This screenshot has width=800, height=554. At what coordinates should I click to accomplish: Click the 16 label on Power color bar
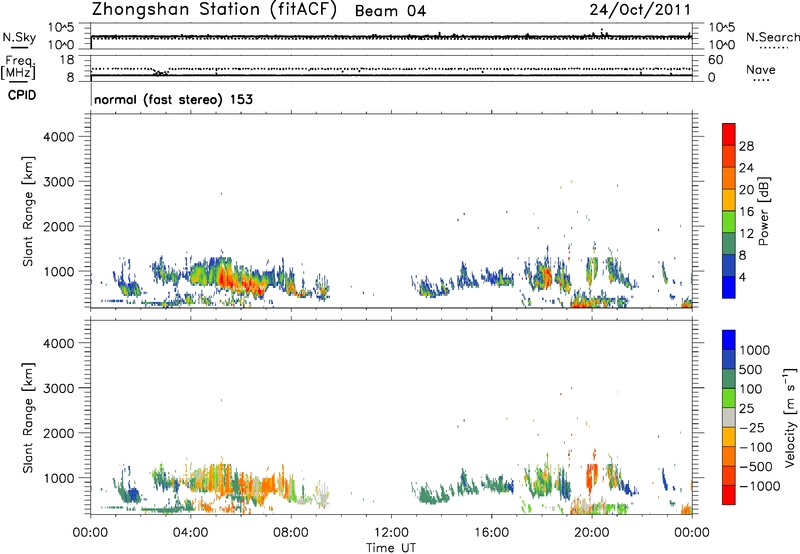746,212
